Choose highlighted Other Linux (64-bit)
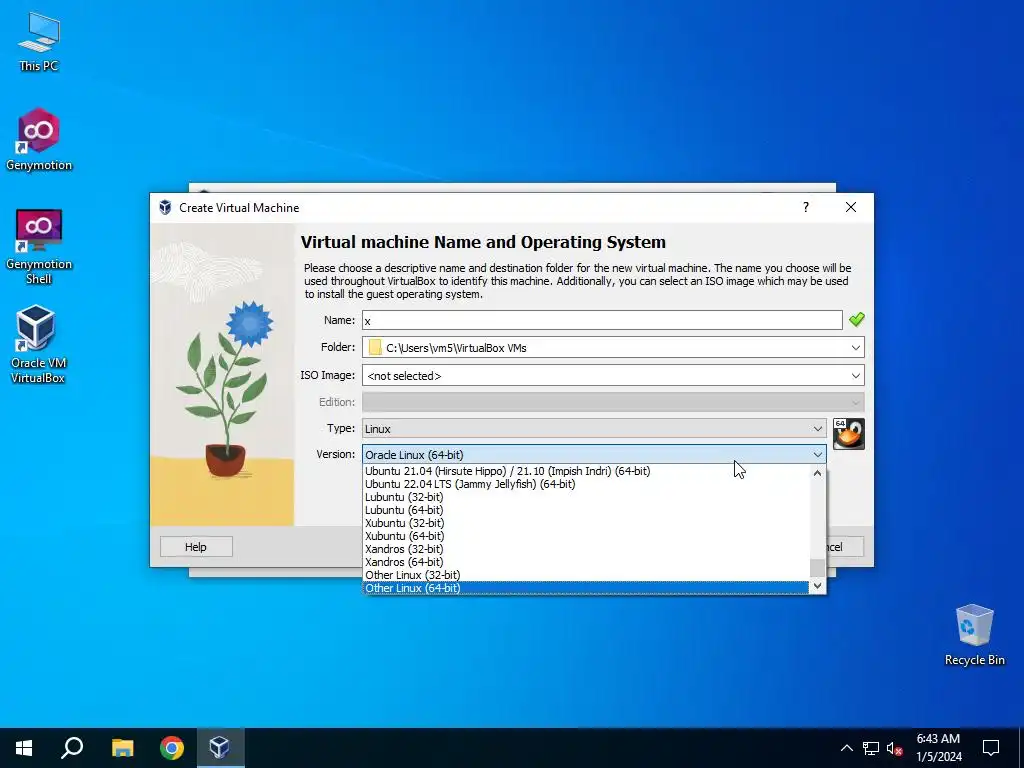 [x=586, y=588]
